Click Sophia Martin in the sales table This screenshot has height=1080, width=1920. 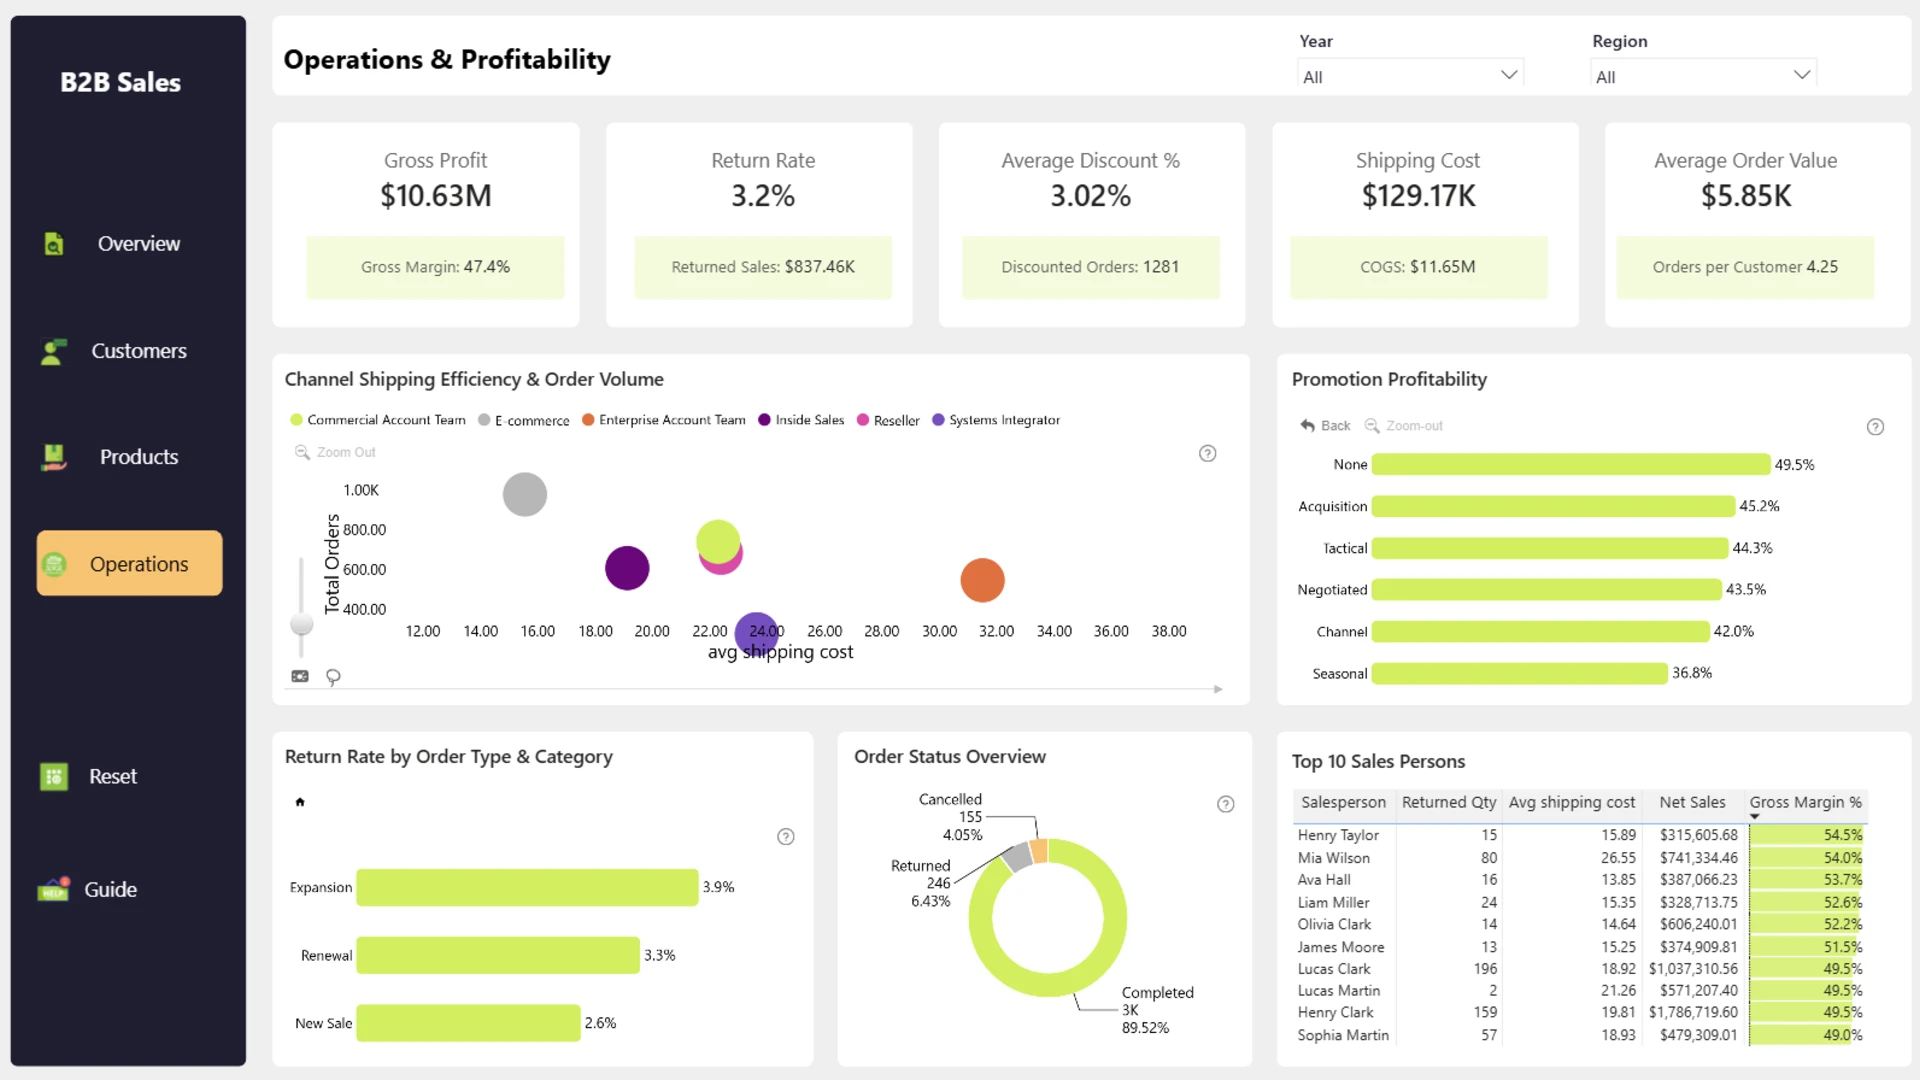tap(1343, 1035)
